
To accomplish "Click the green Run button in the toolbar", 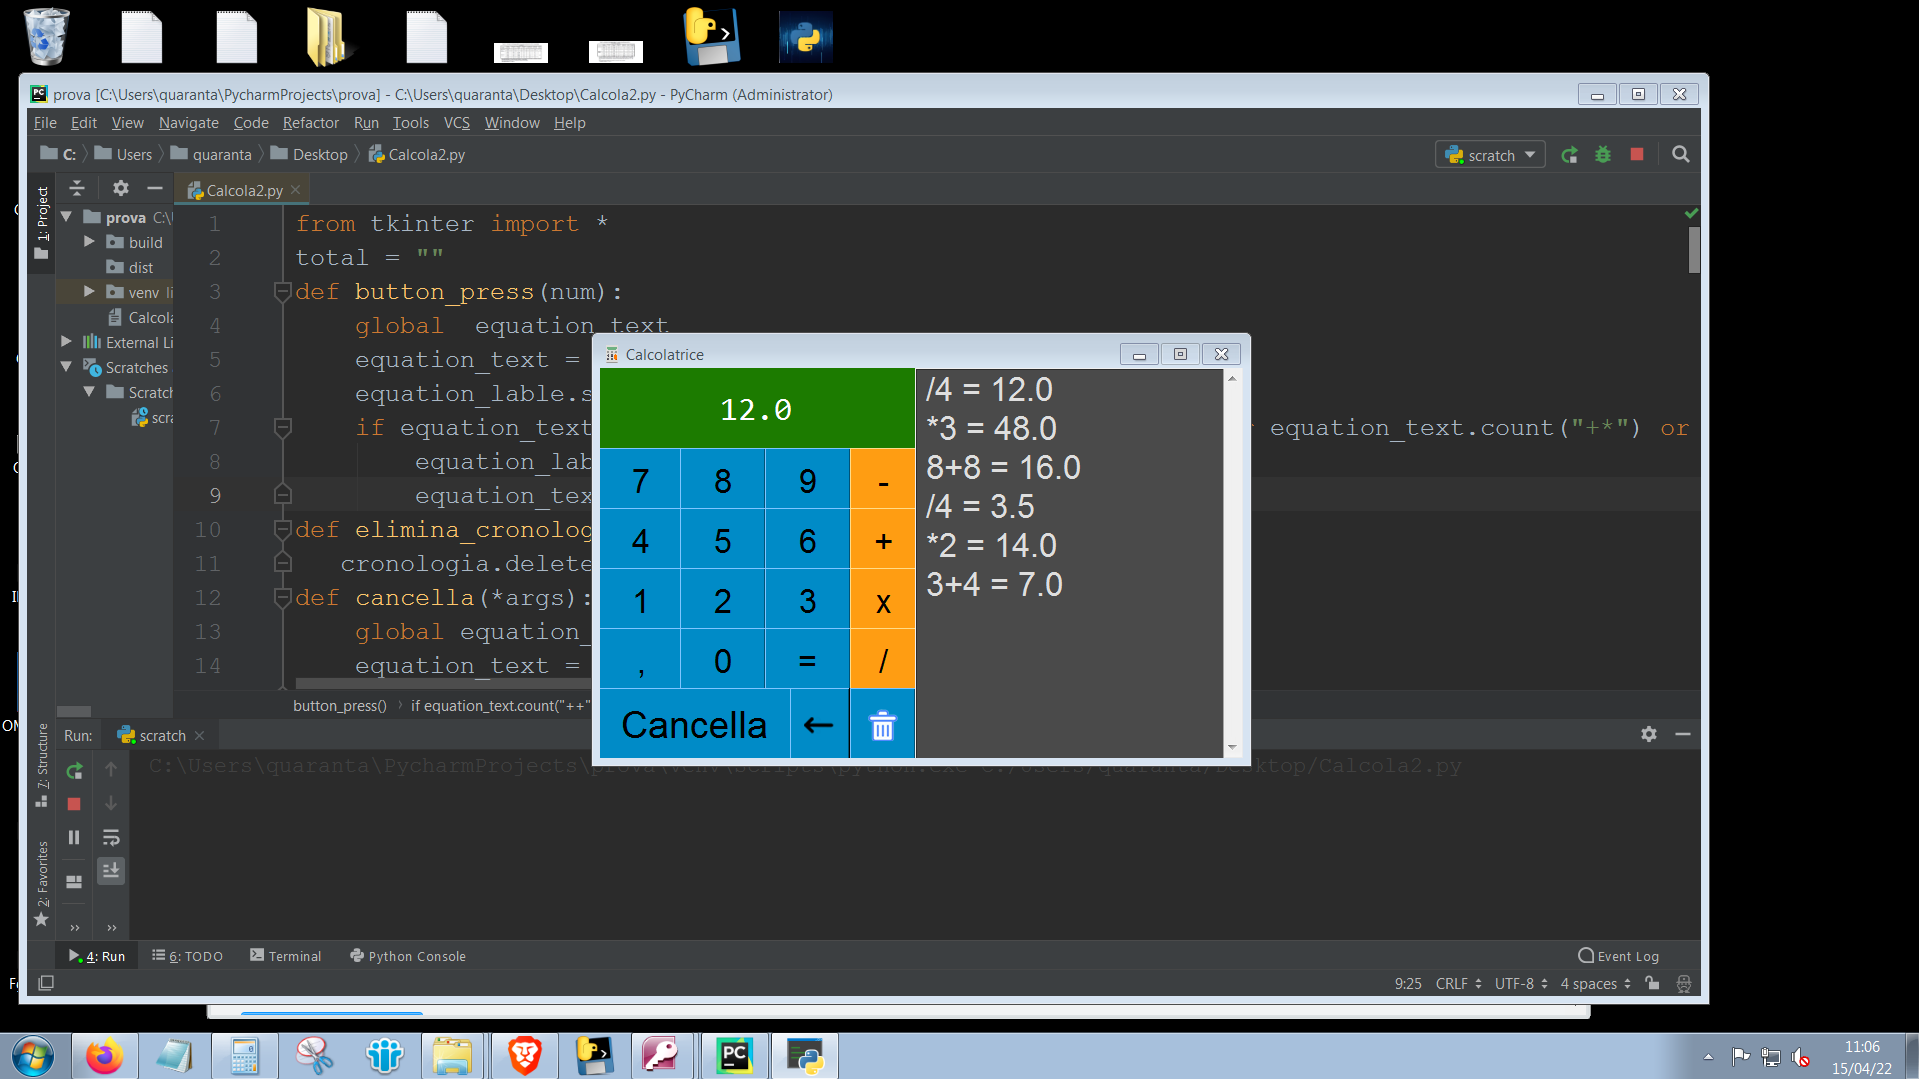I will 1569,155.
